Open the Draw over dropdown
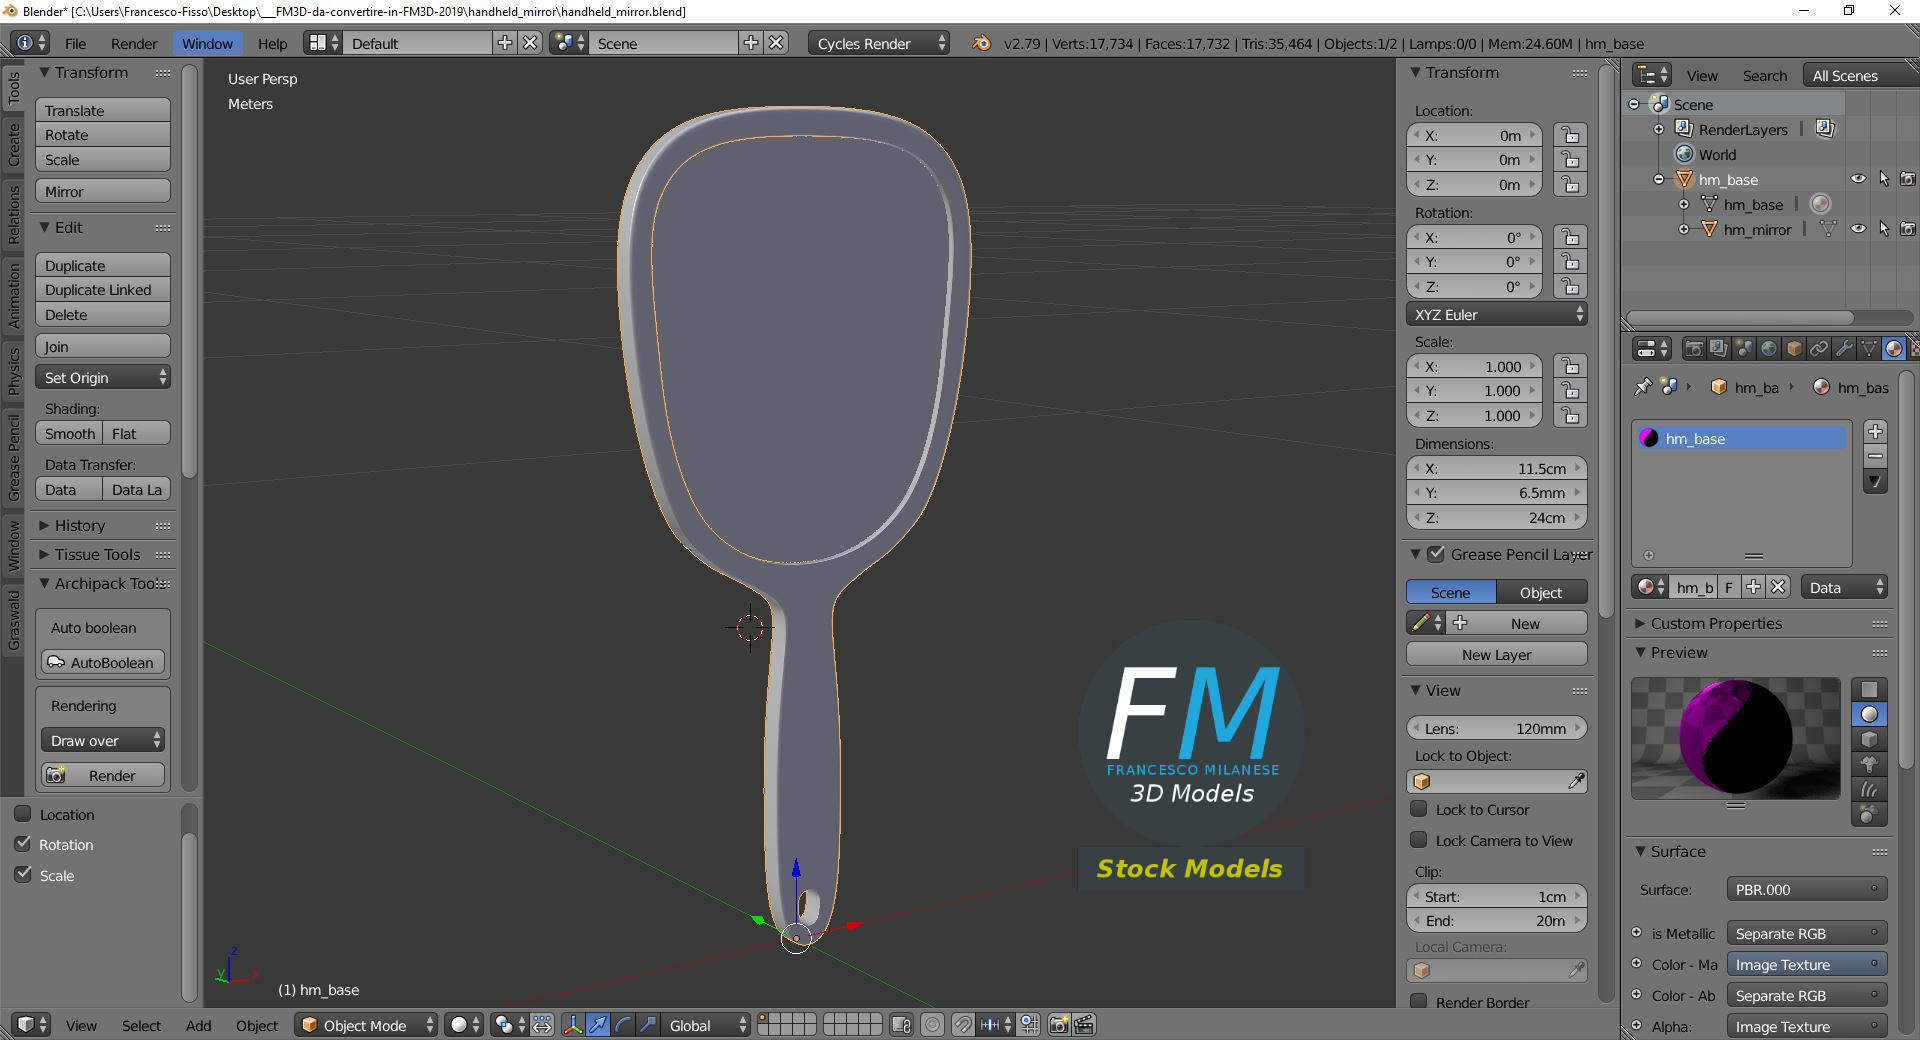The height and width of the screenshot is (1040, 1920). click(102, 740)
